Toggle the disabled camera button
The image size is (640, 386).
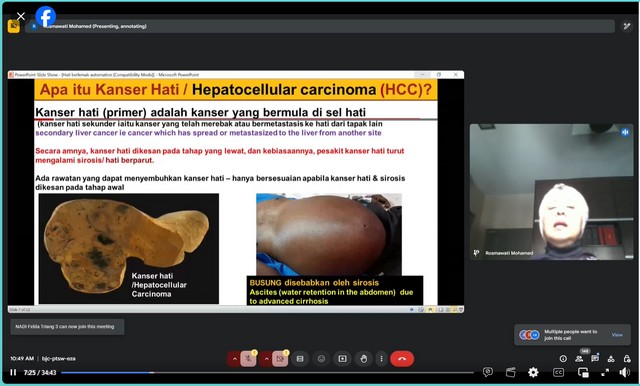click(x=280, y=359)
